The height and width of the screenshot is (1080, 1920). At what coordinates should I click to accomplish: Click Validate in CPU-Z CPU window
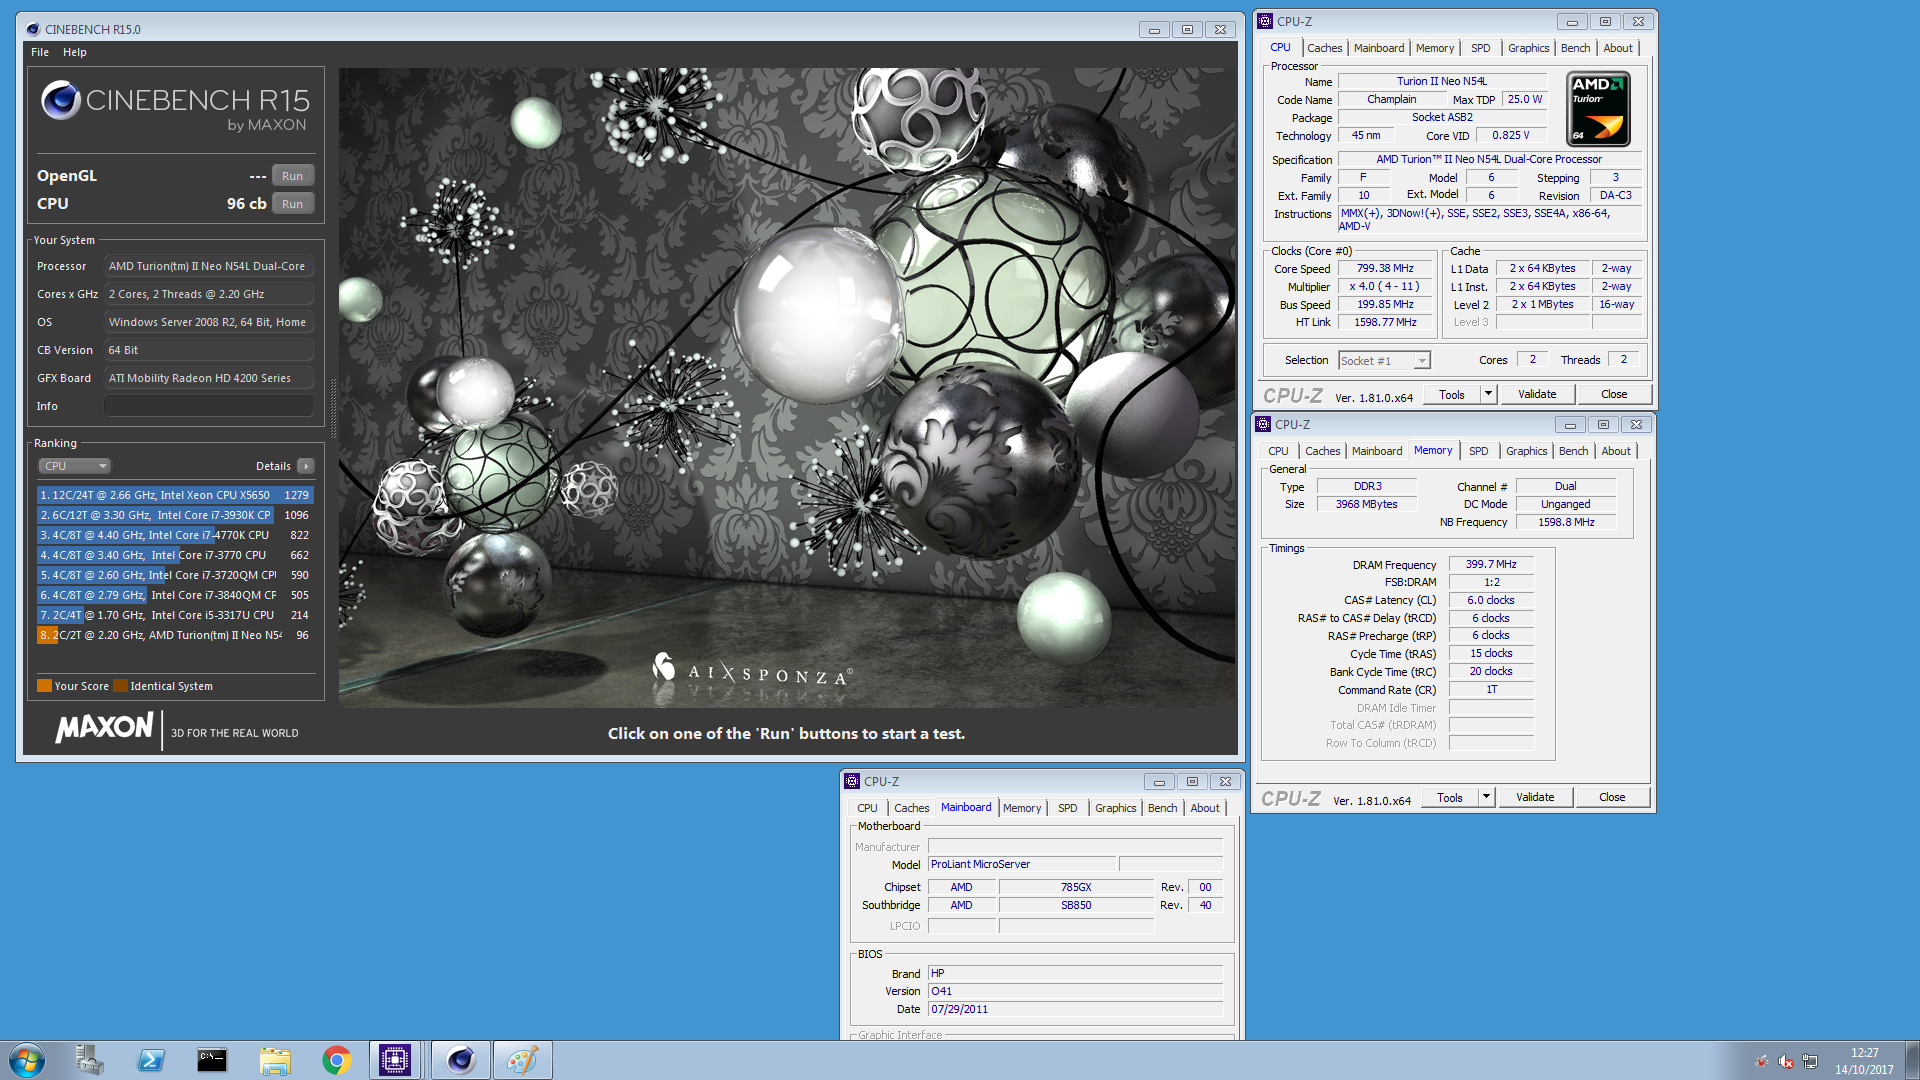click(x=1537, y=394)
